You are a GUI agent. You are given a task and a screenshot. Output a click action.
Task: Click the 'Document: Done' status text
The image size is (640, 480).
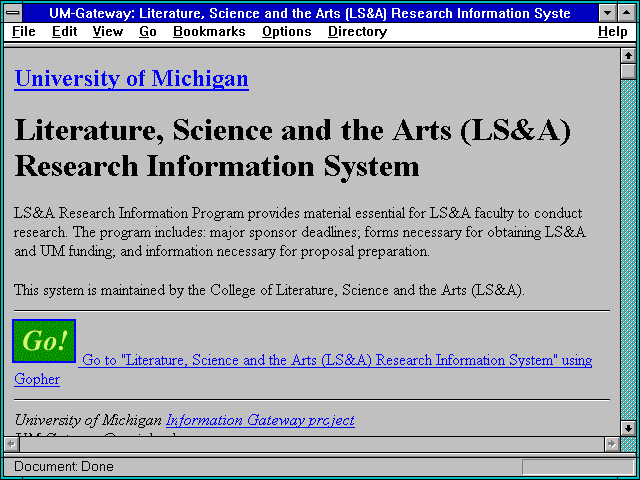[x=64, y=467]
